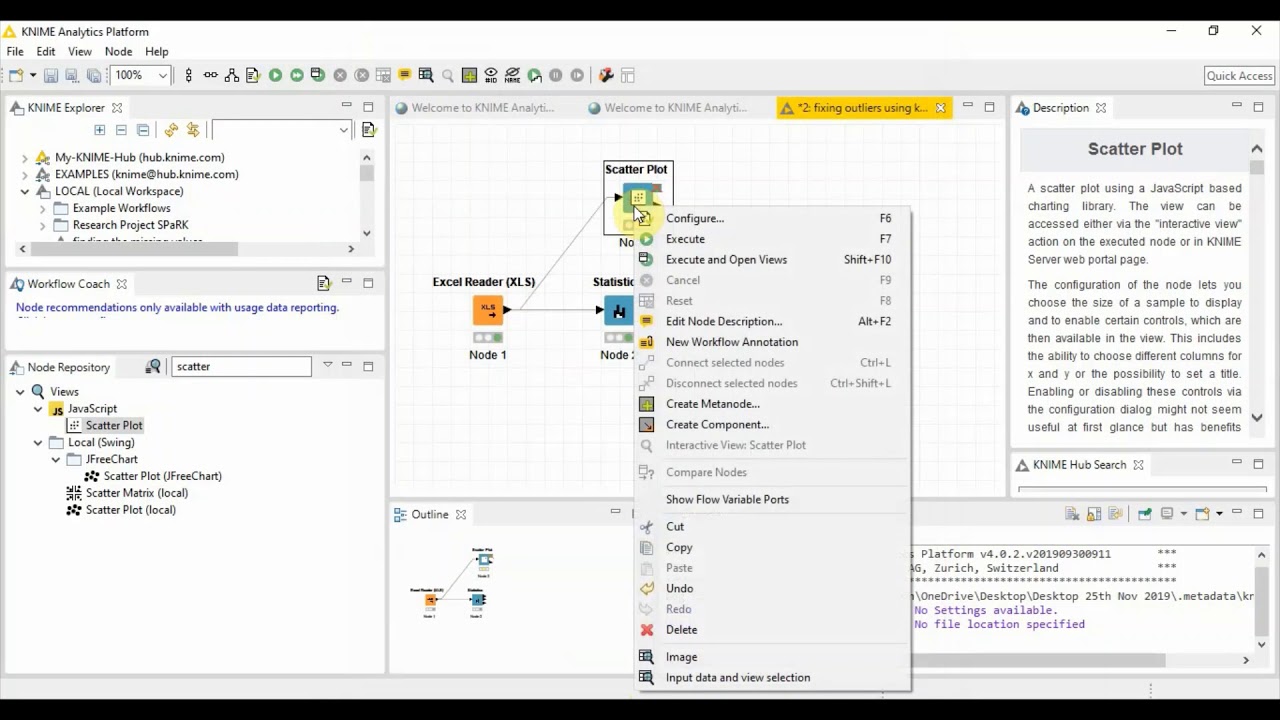The image size is (1280, 720).
Task: Open the View menu
Action: coord(80,51)
